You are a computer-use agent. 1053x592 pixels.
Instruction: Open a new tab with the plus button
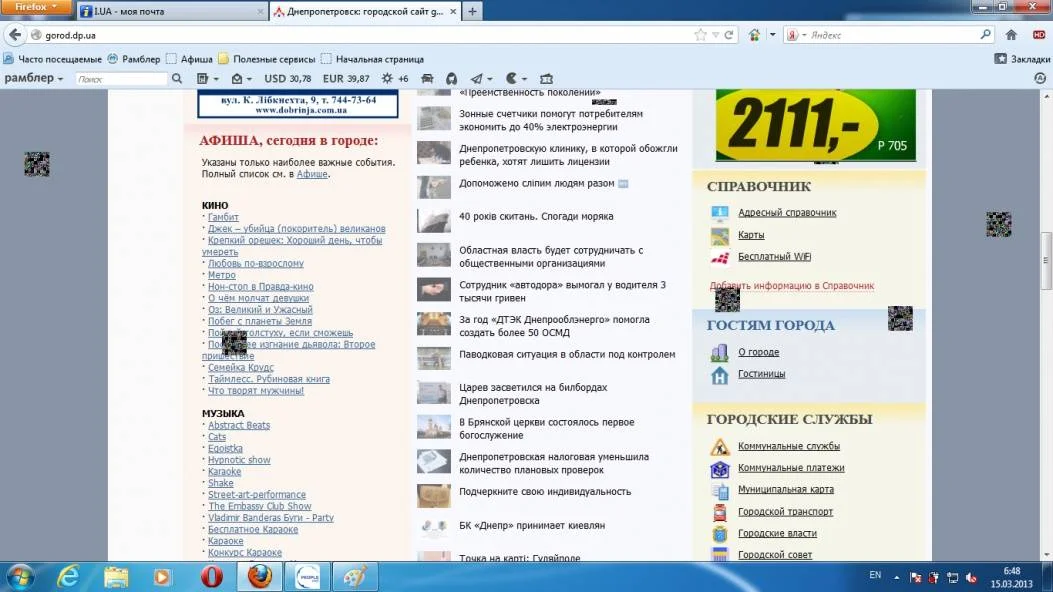(473, 11)
